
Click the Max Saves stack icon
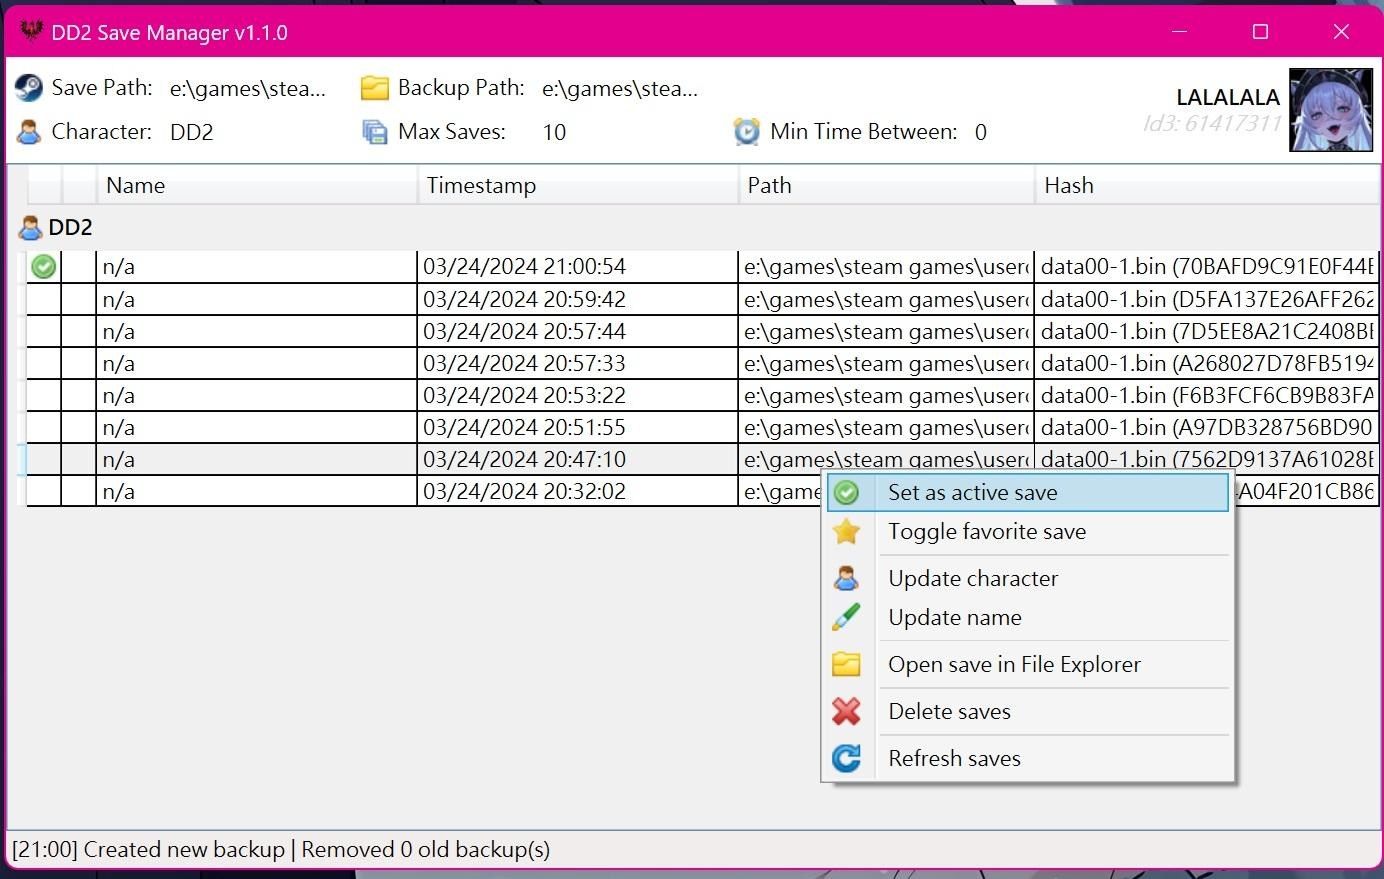tap(375, 132)
